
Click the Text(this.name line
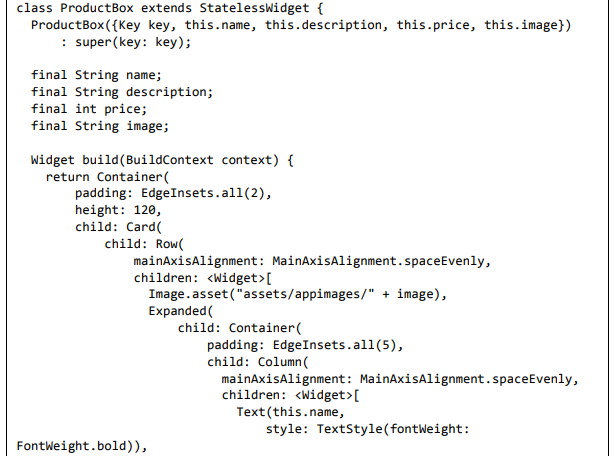click(290, 413)
